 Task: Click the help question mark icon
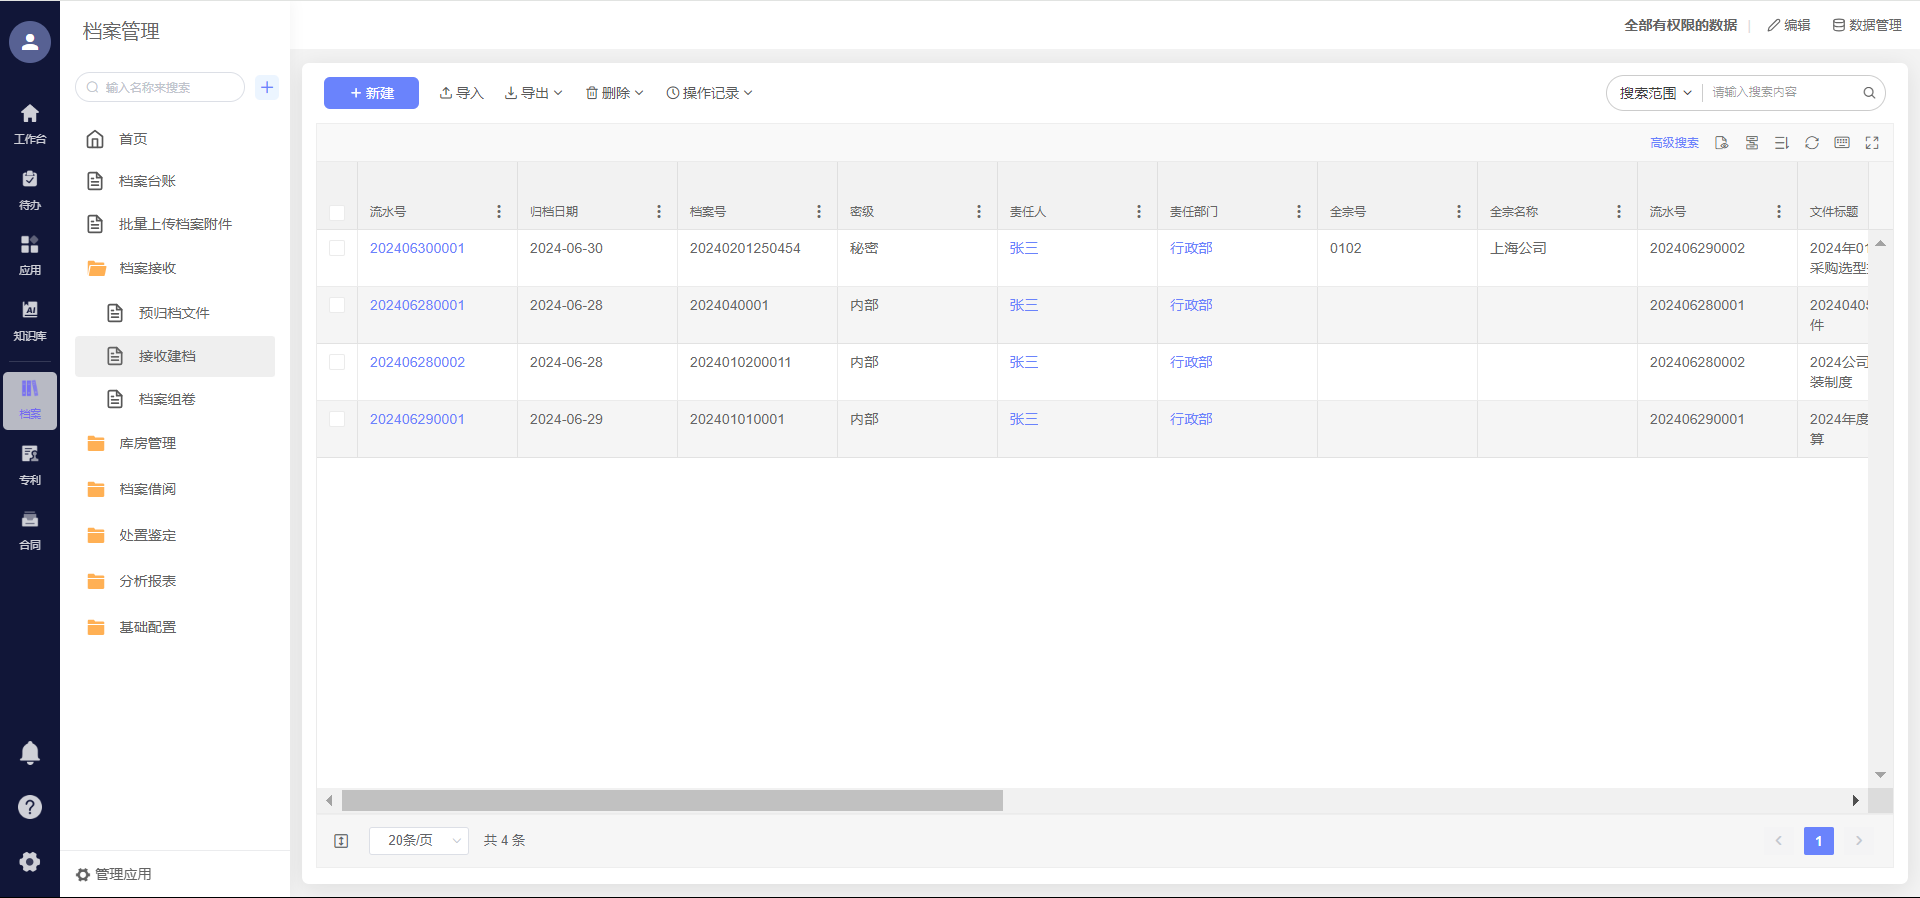click(x=30, y=807)
